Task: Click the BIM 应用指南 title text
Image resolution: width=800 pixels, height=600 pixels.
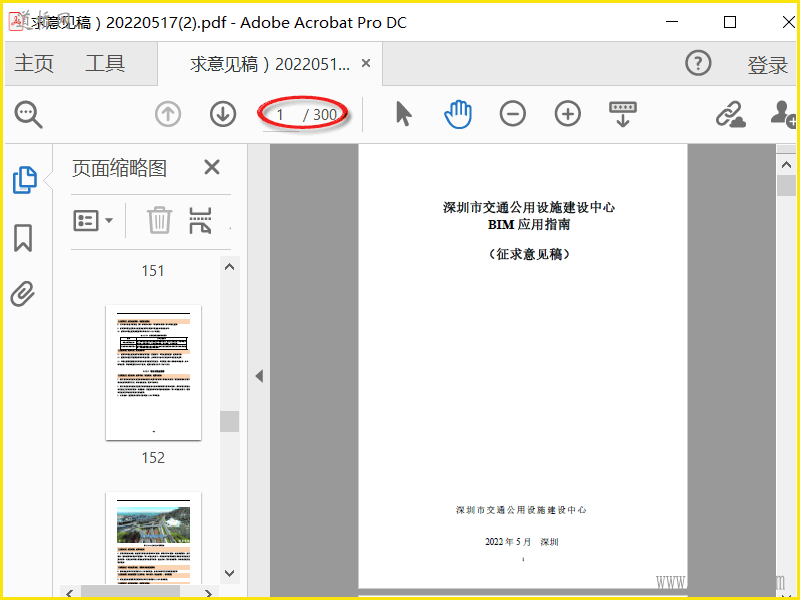Action: [529, 224]
